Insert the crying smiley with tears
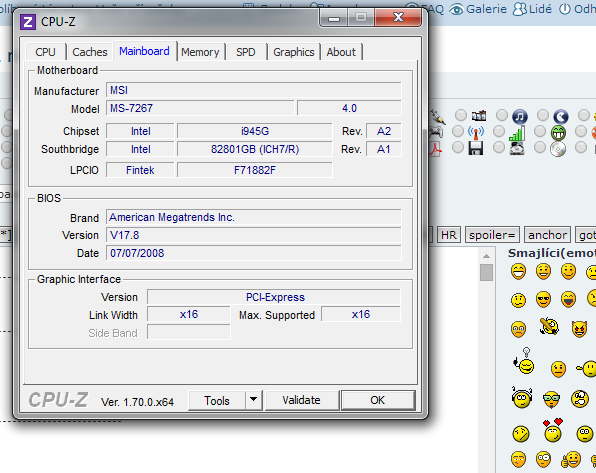The image size is (596, 473). tap(518, 329)
